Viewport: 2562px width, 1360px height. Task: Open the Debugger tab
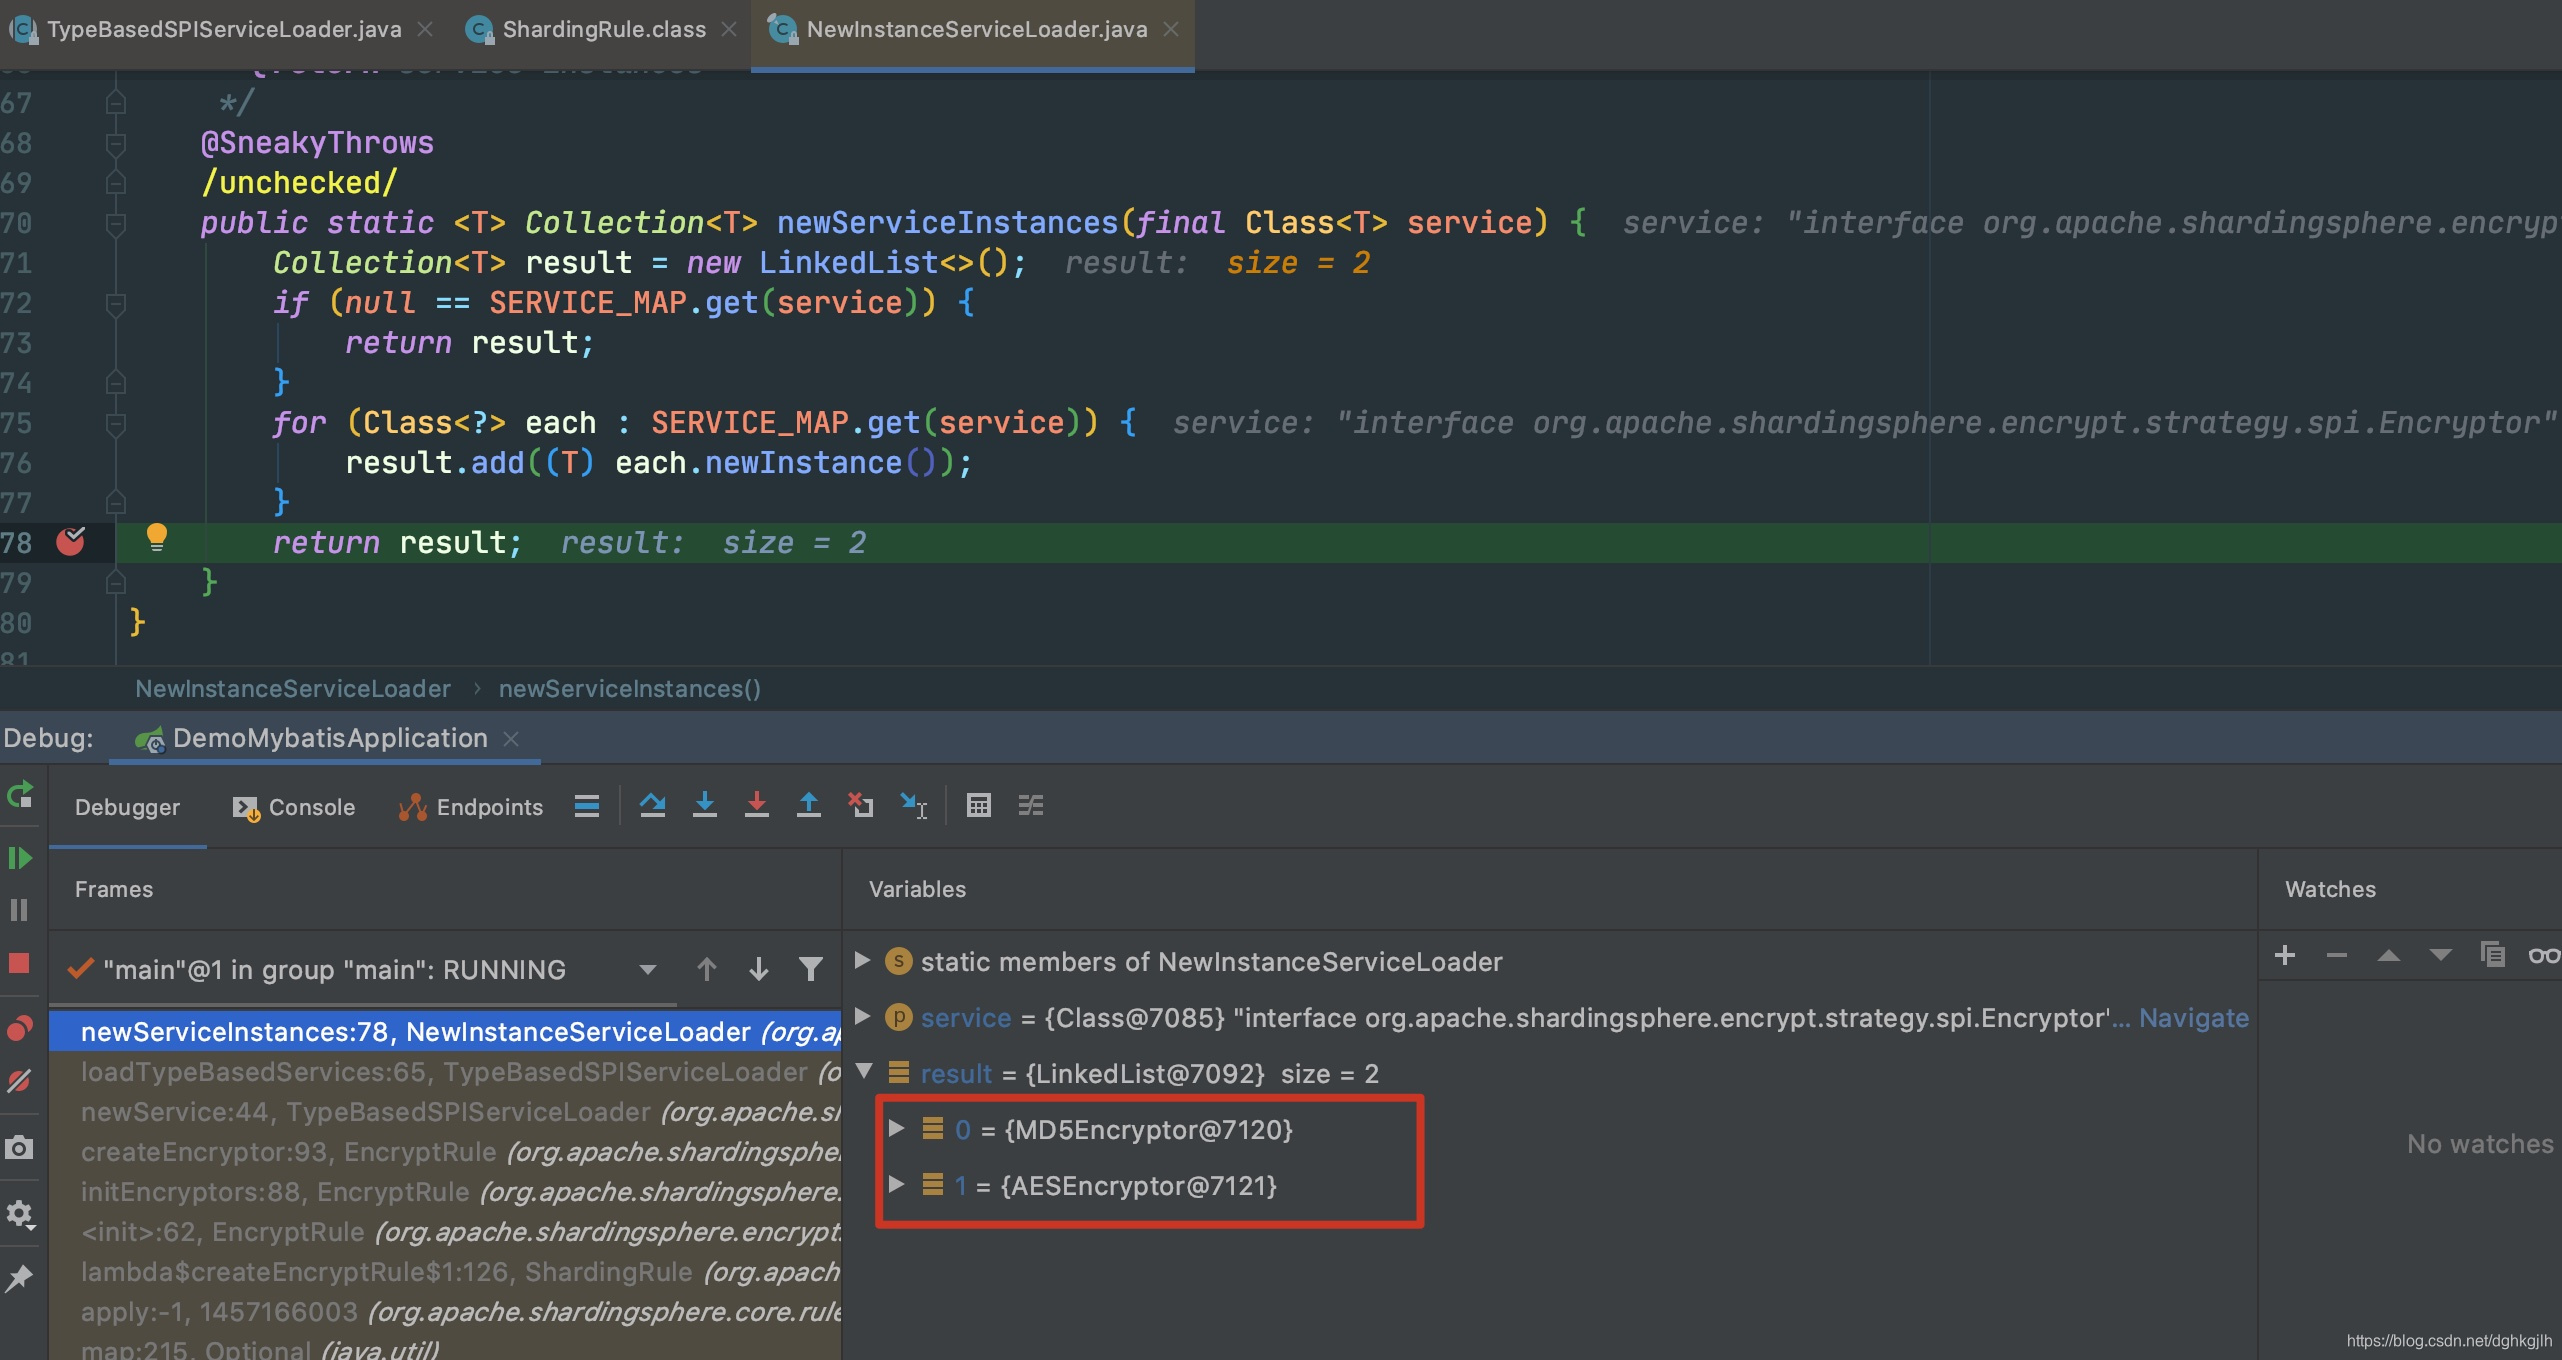127,807
